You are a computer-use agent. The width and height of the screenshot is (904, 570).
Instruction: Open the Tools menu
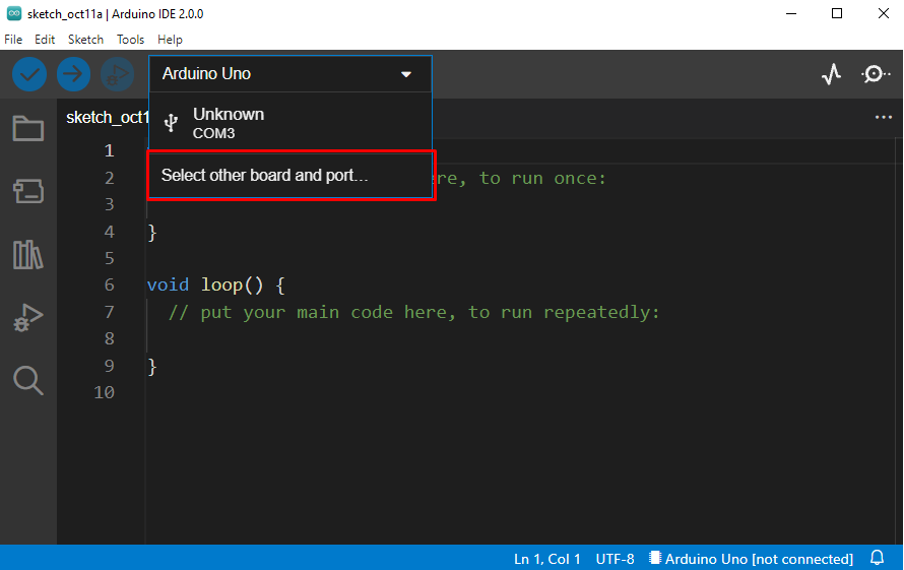(x=130, y=39)
